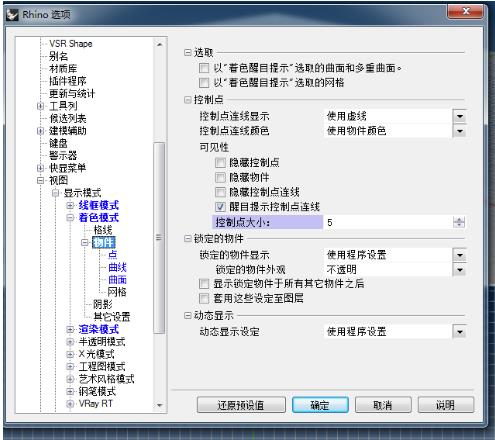Image resolution: width=495 pixels, height=440 pixels.
Task: Collapse the 选取 section
Action: coord(188,52)
